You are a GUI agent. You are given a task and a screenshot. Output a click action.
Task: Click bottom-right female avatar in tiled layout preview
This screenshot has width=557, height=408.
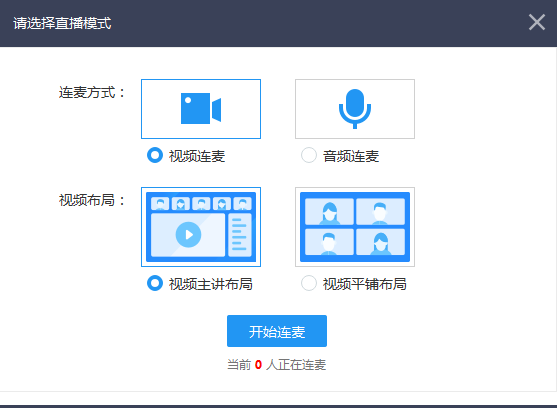[380, 242]
